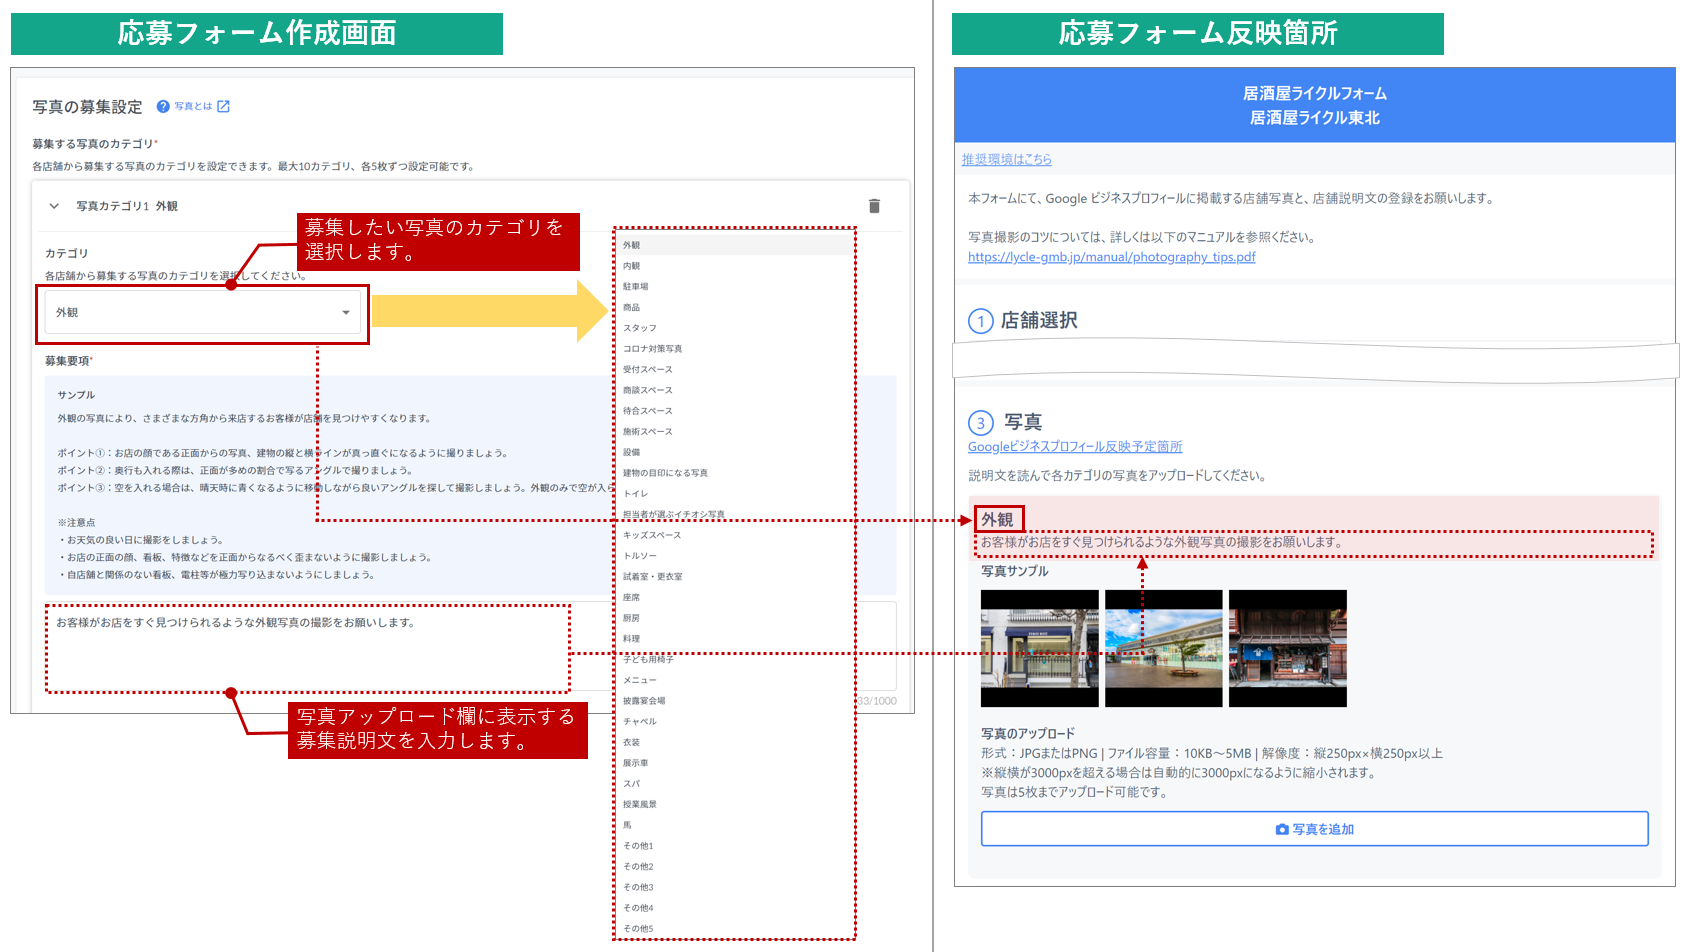Pick 料理 from the category dropdown list
Screen dimensions: 1693x952
pos(632,639)
